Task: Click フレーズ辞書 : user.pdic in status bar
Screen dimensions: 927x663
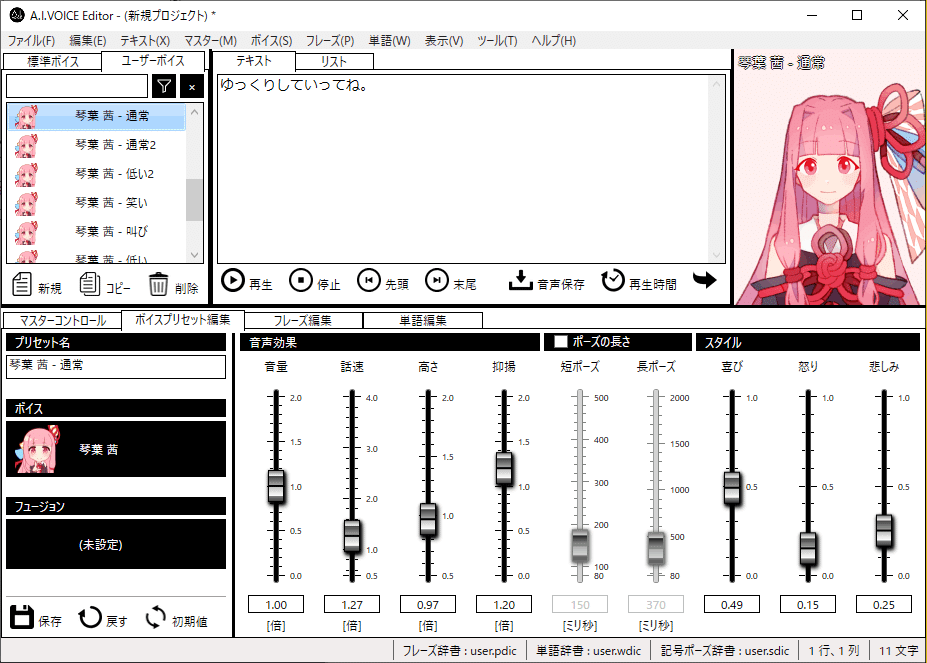Action: [459, 651]
